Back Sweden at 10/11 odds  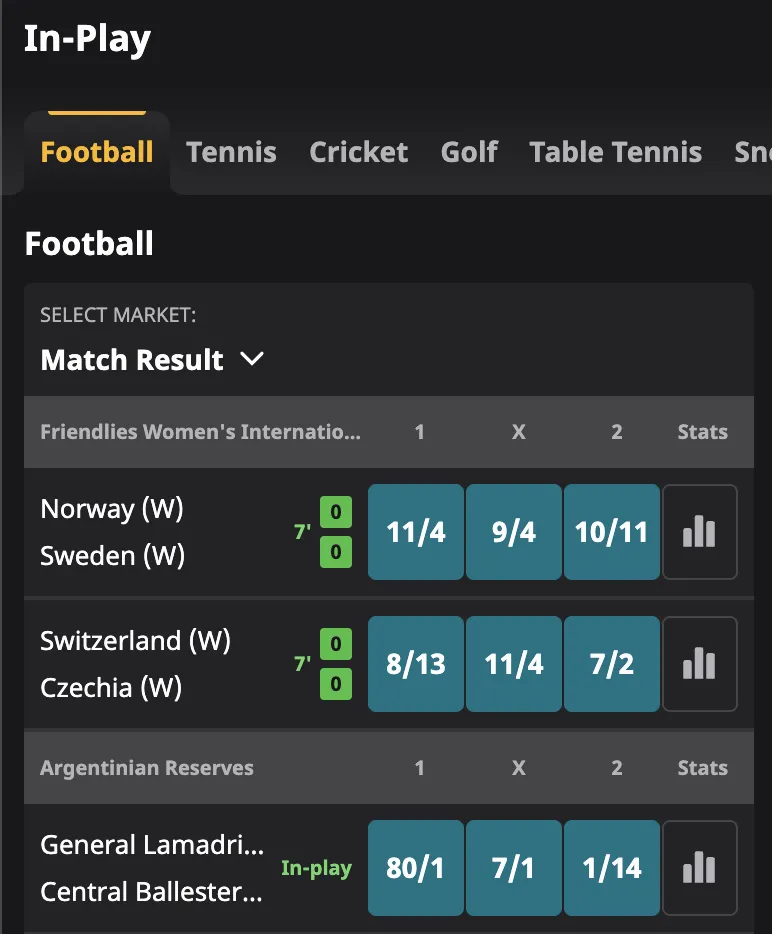tap(611, 531)
